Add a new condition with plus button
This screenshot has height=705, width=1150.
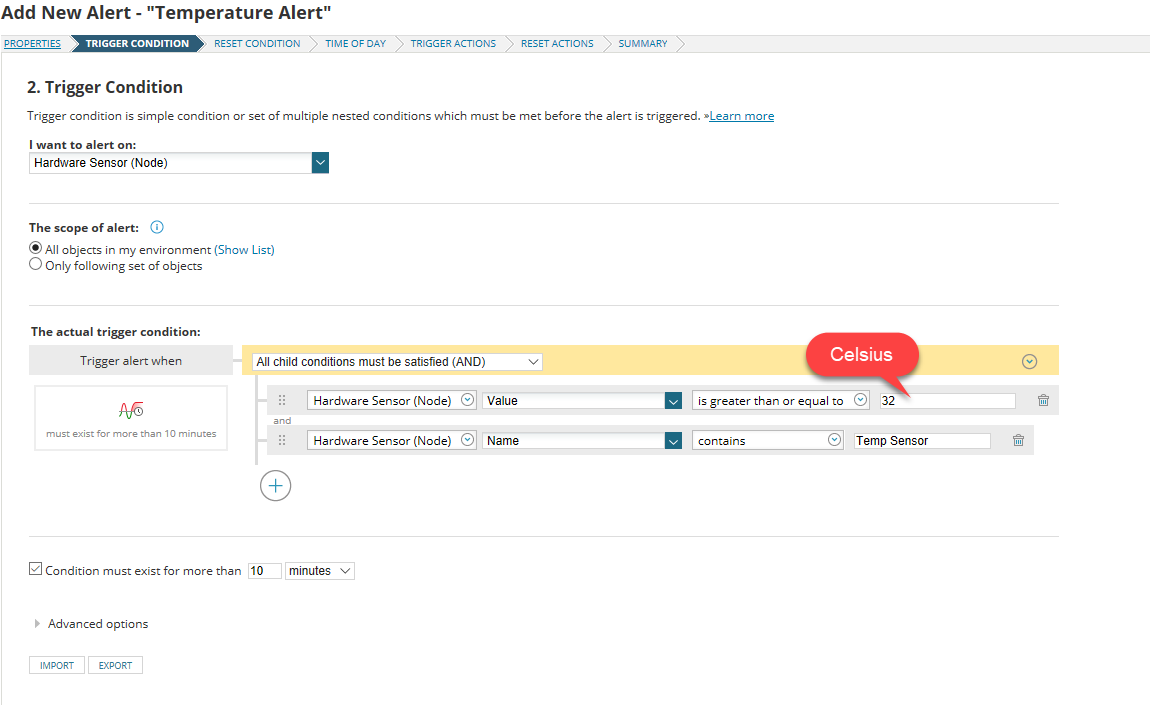pyautogui.click(x=275, y=486)
